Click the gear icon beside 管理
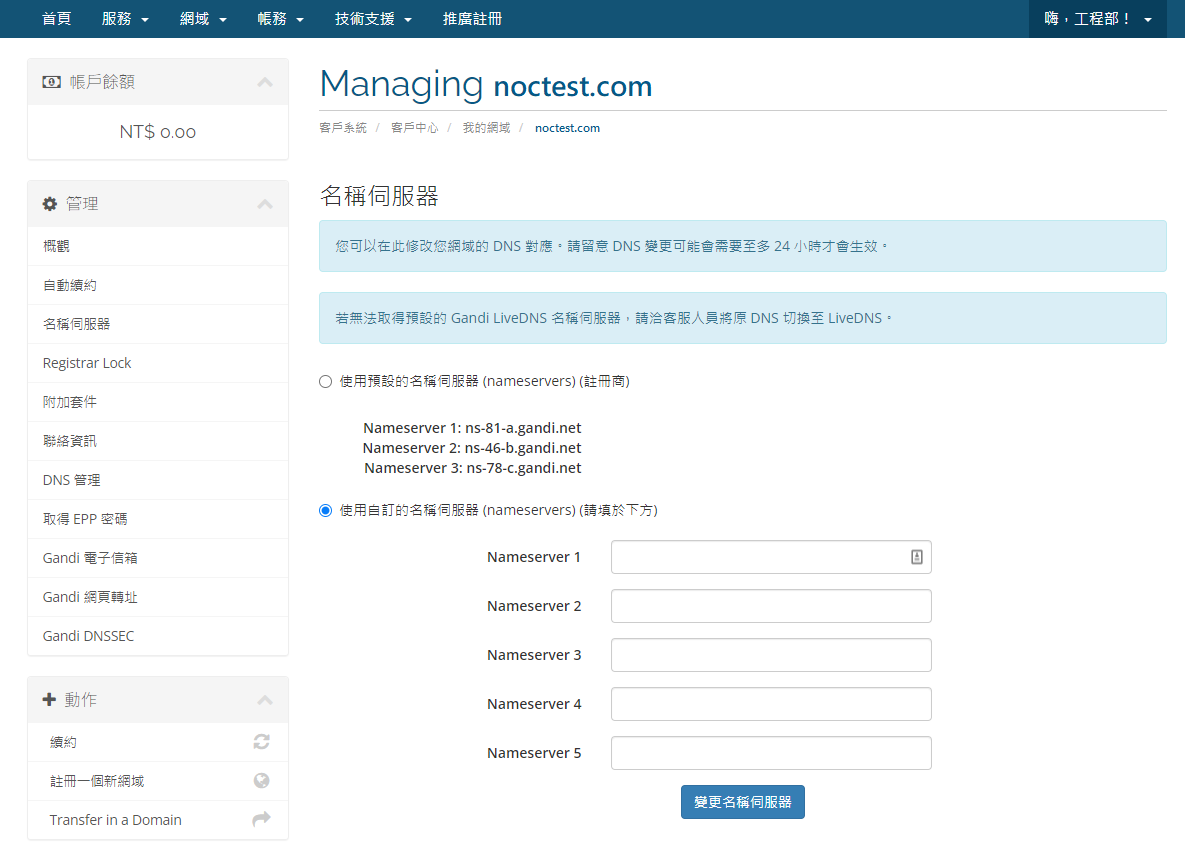 click(x=50, y=204)
